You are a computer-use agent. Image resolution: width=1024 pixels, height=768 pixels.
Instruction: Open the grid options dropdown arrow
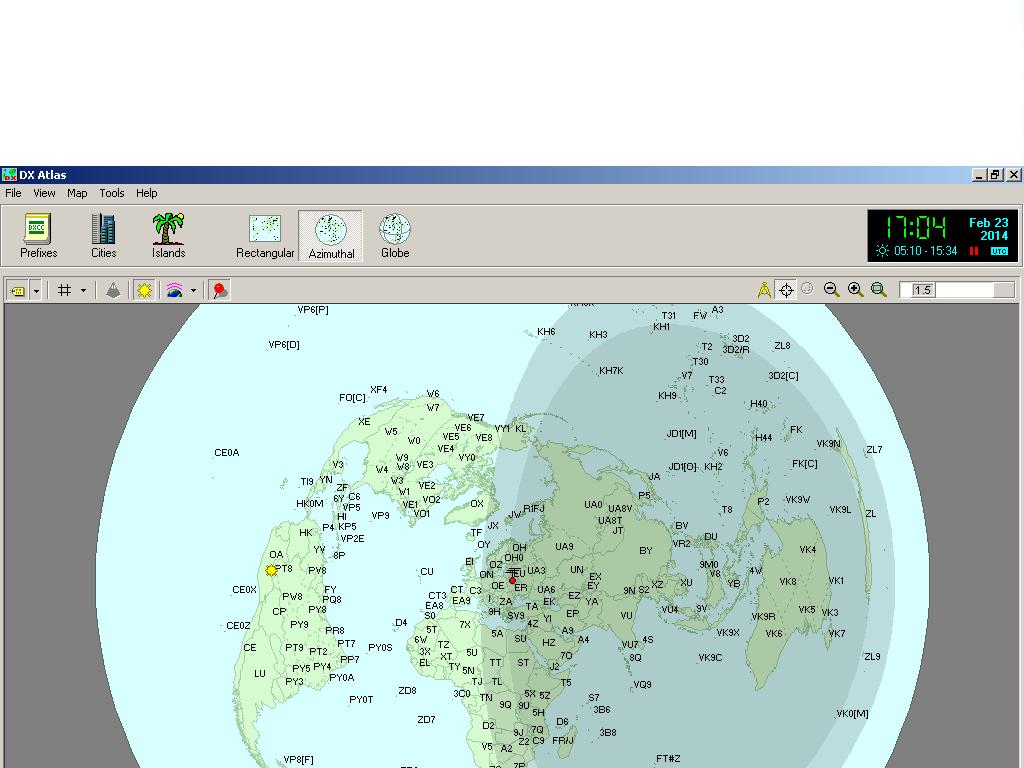[x=83, y=290]
